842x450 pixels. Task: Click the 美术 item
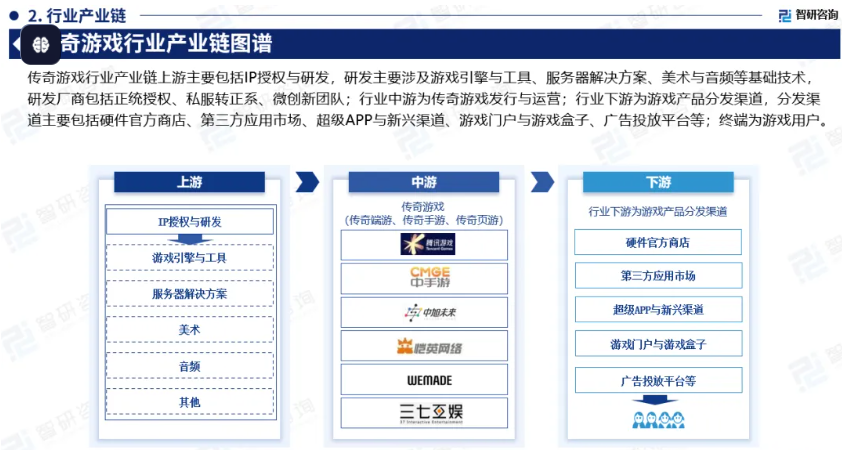pos(190,330)
